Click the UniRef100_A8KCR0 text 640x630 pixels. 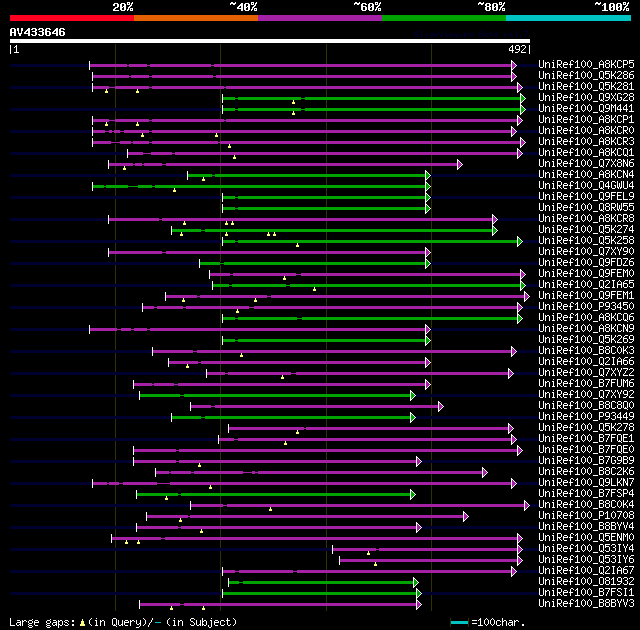pyautogui.click(x=586, y=131)
